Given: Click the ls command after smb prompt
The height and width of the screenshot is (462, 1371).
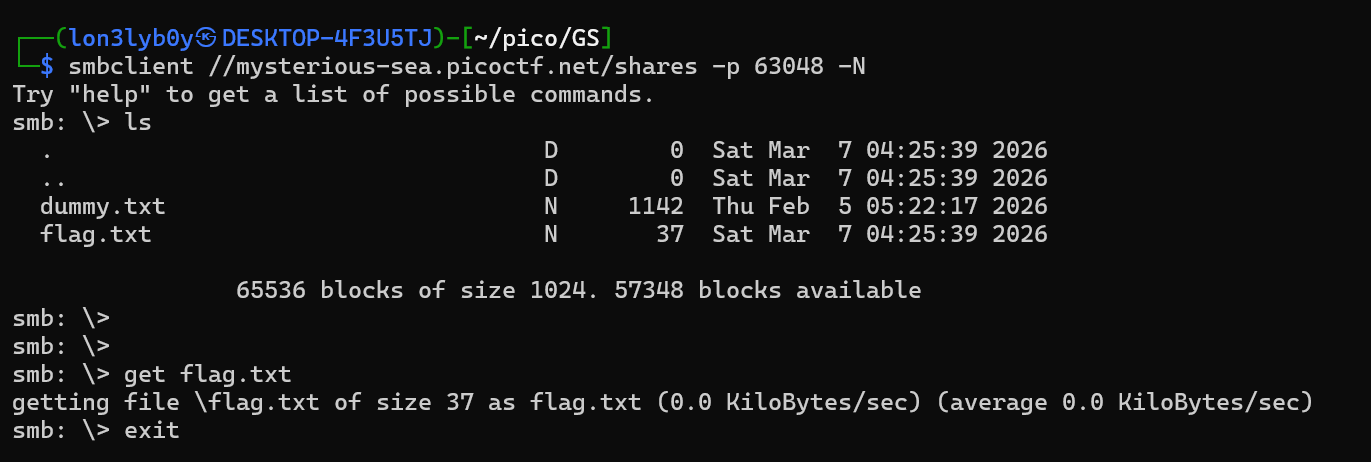Looking at the screenshot, I should (138, 123).
